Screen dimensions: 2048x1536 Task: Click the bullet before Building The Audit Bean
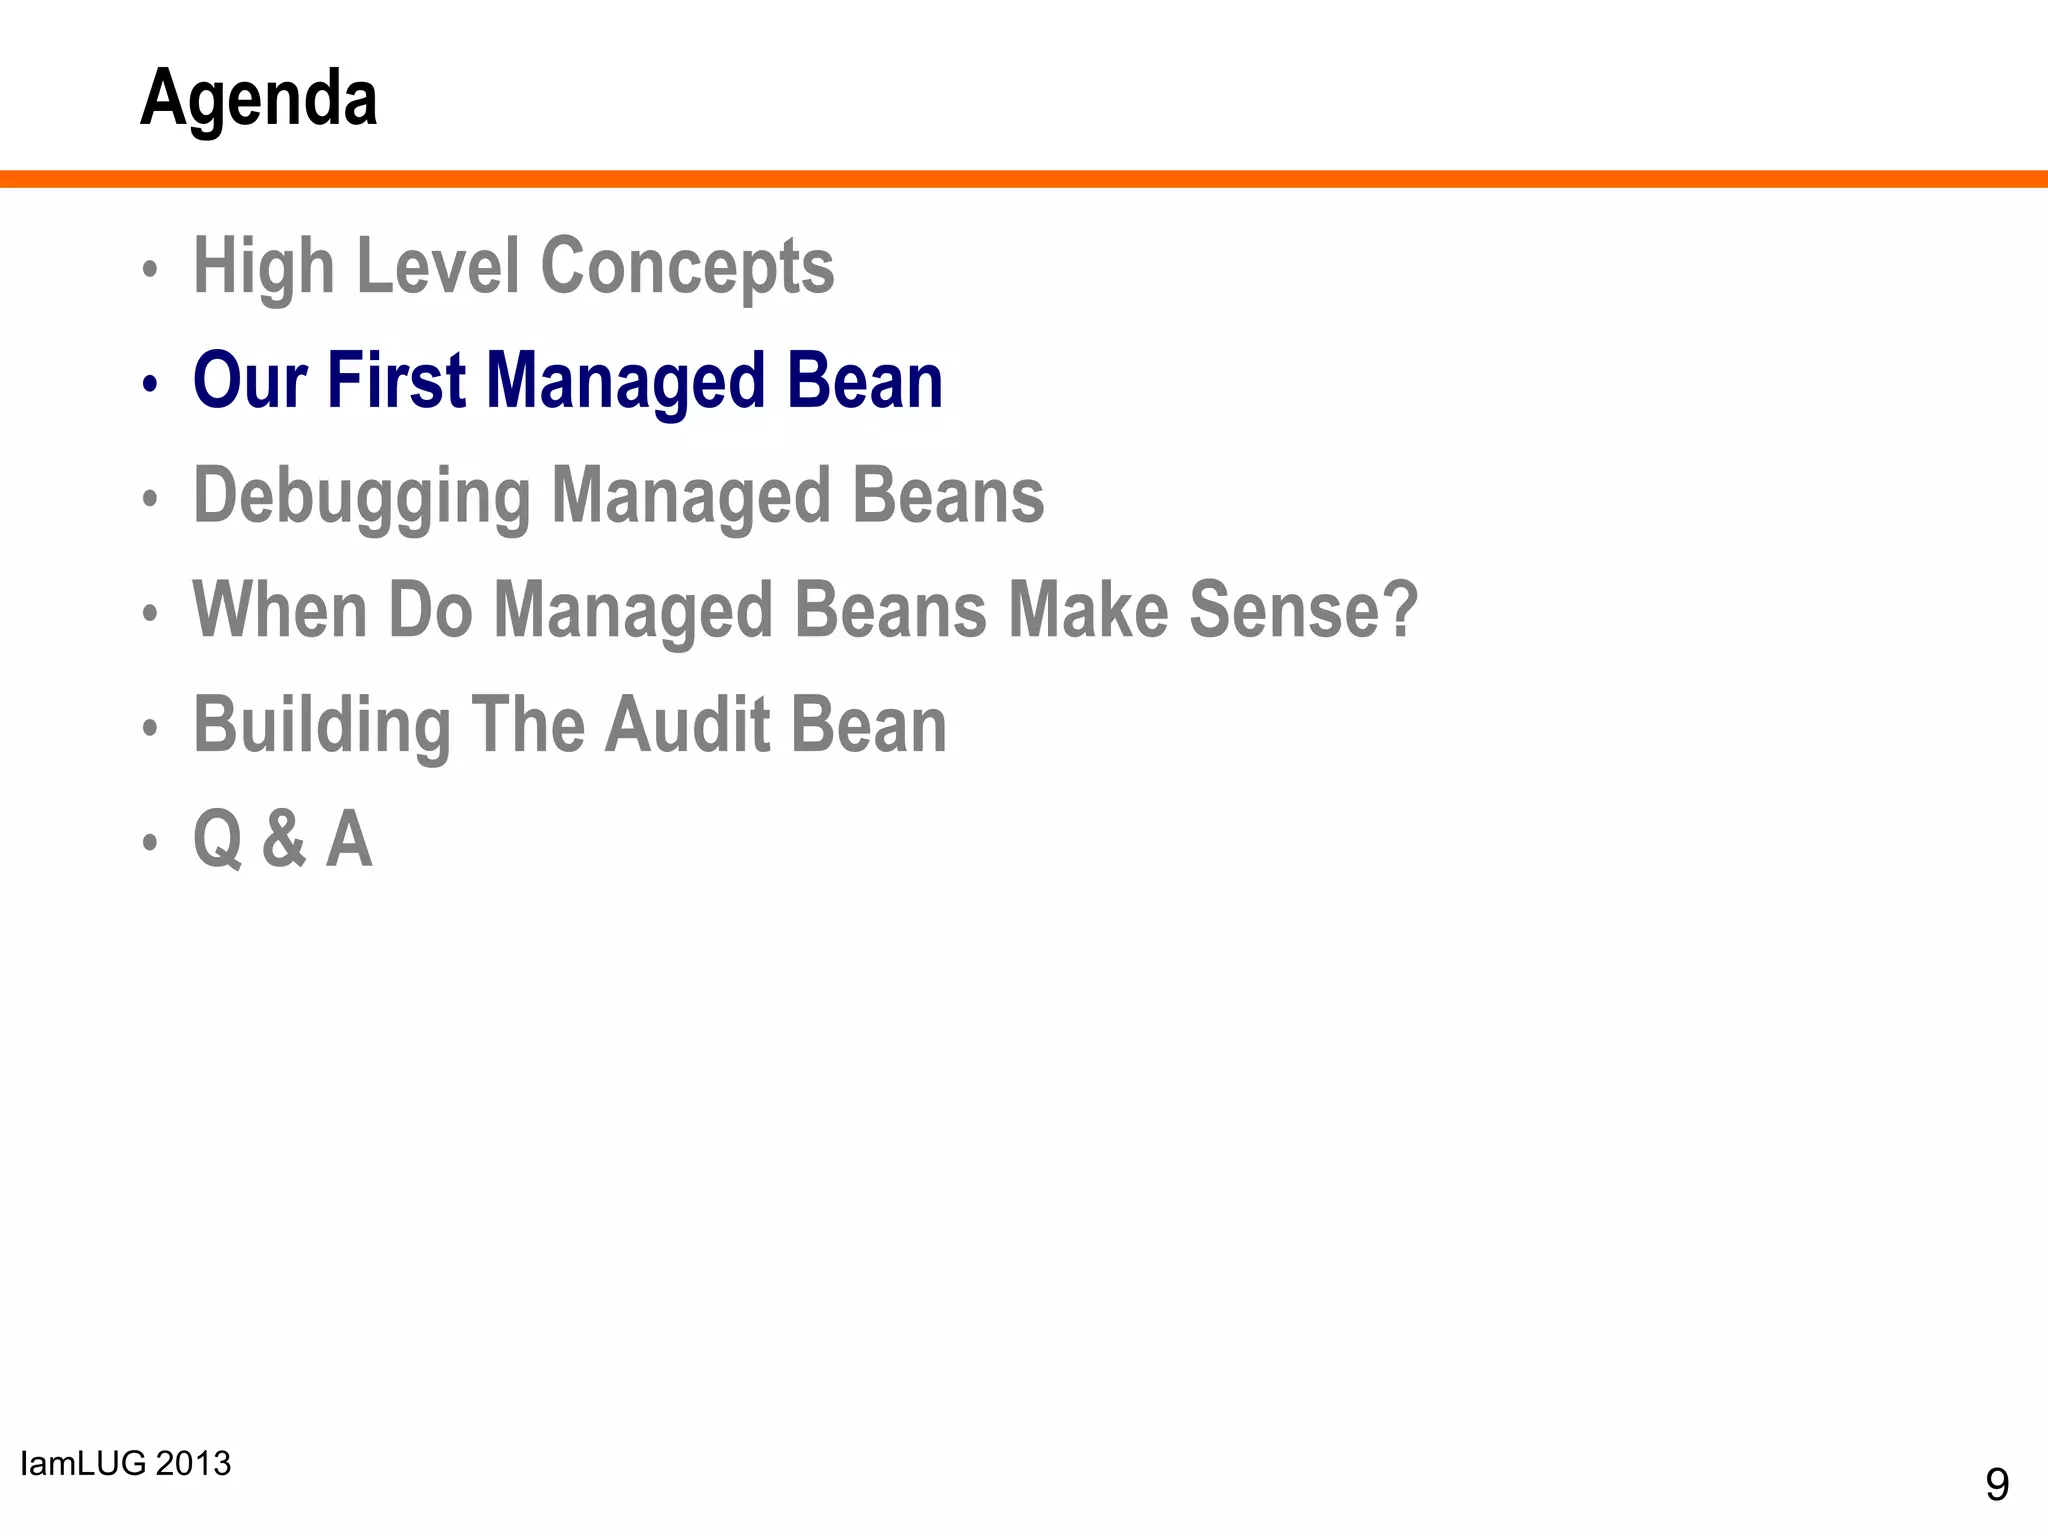(x=150, y=728)
